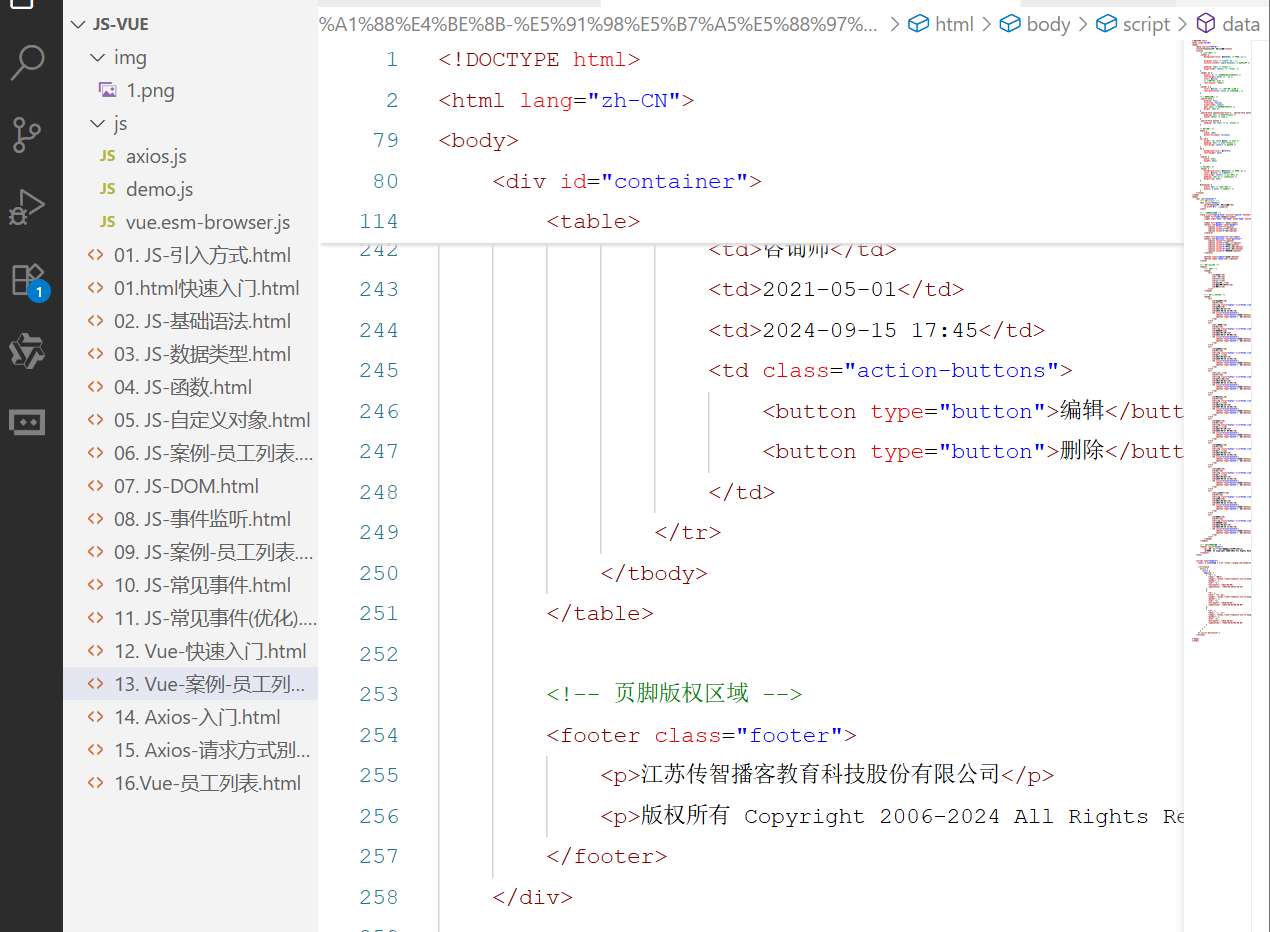Open the robot-face panel icon in activity bar
Screen dimensions: 1270x932
(x=28, y=422)
